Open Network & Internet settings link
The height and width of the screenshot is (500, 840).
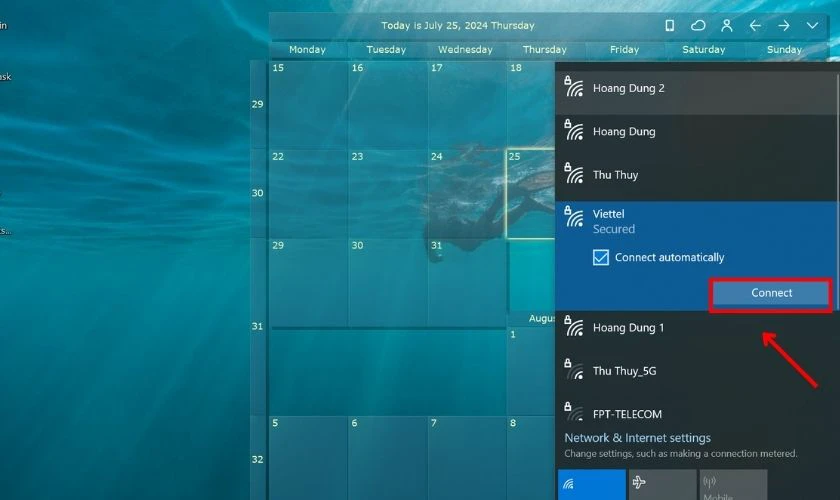638,438
